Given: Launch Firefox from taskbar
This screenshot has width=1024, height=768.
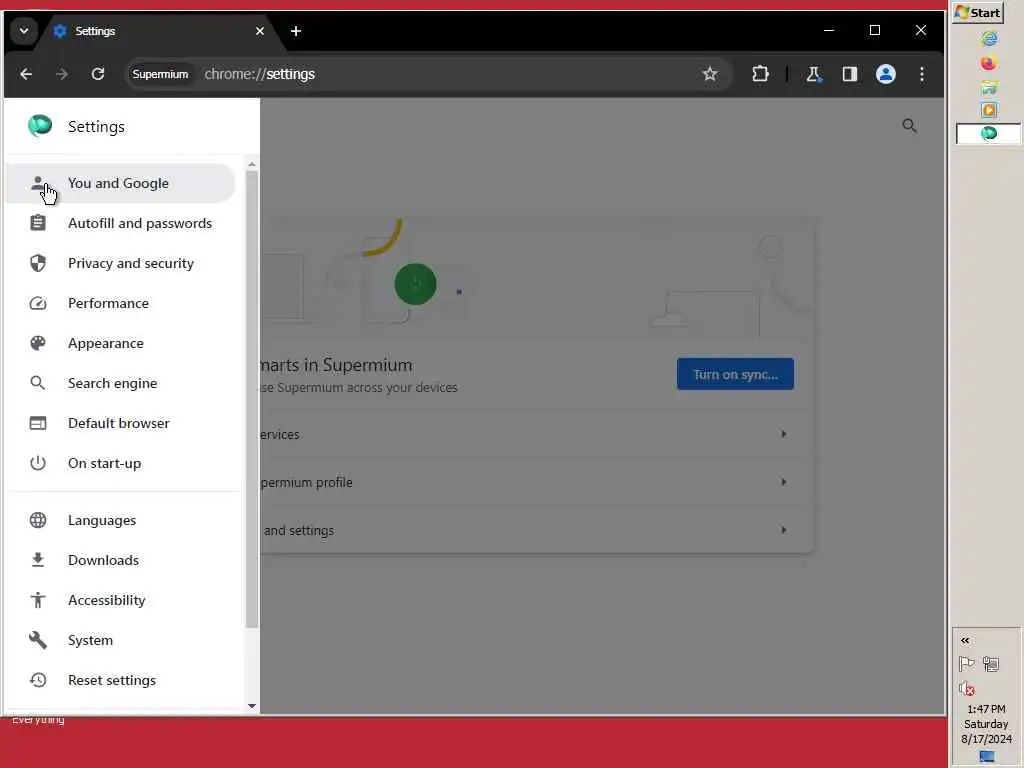Looking at the screenshot, I should click(989, 63).
